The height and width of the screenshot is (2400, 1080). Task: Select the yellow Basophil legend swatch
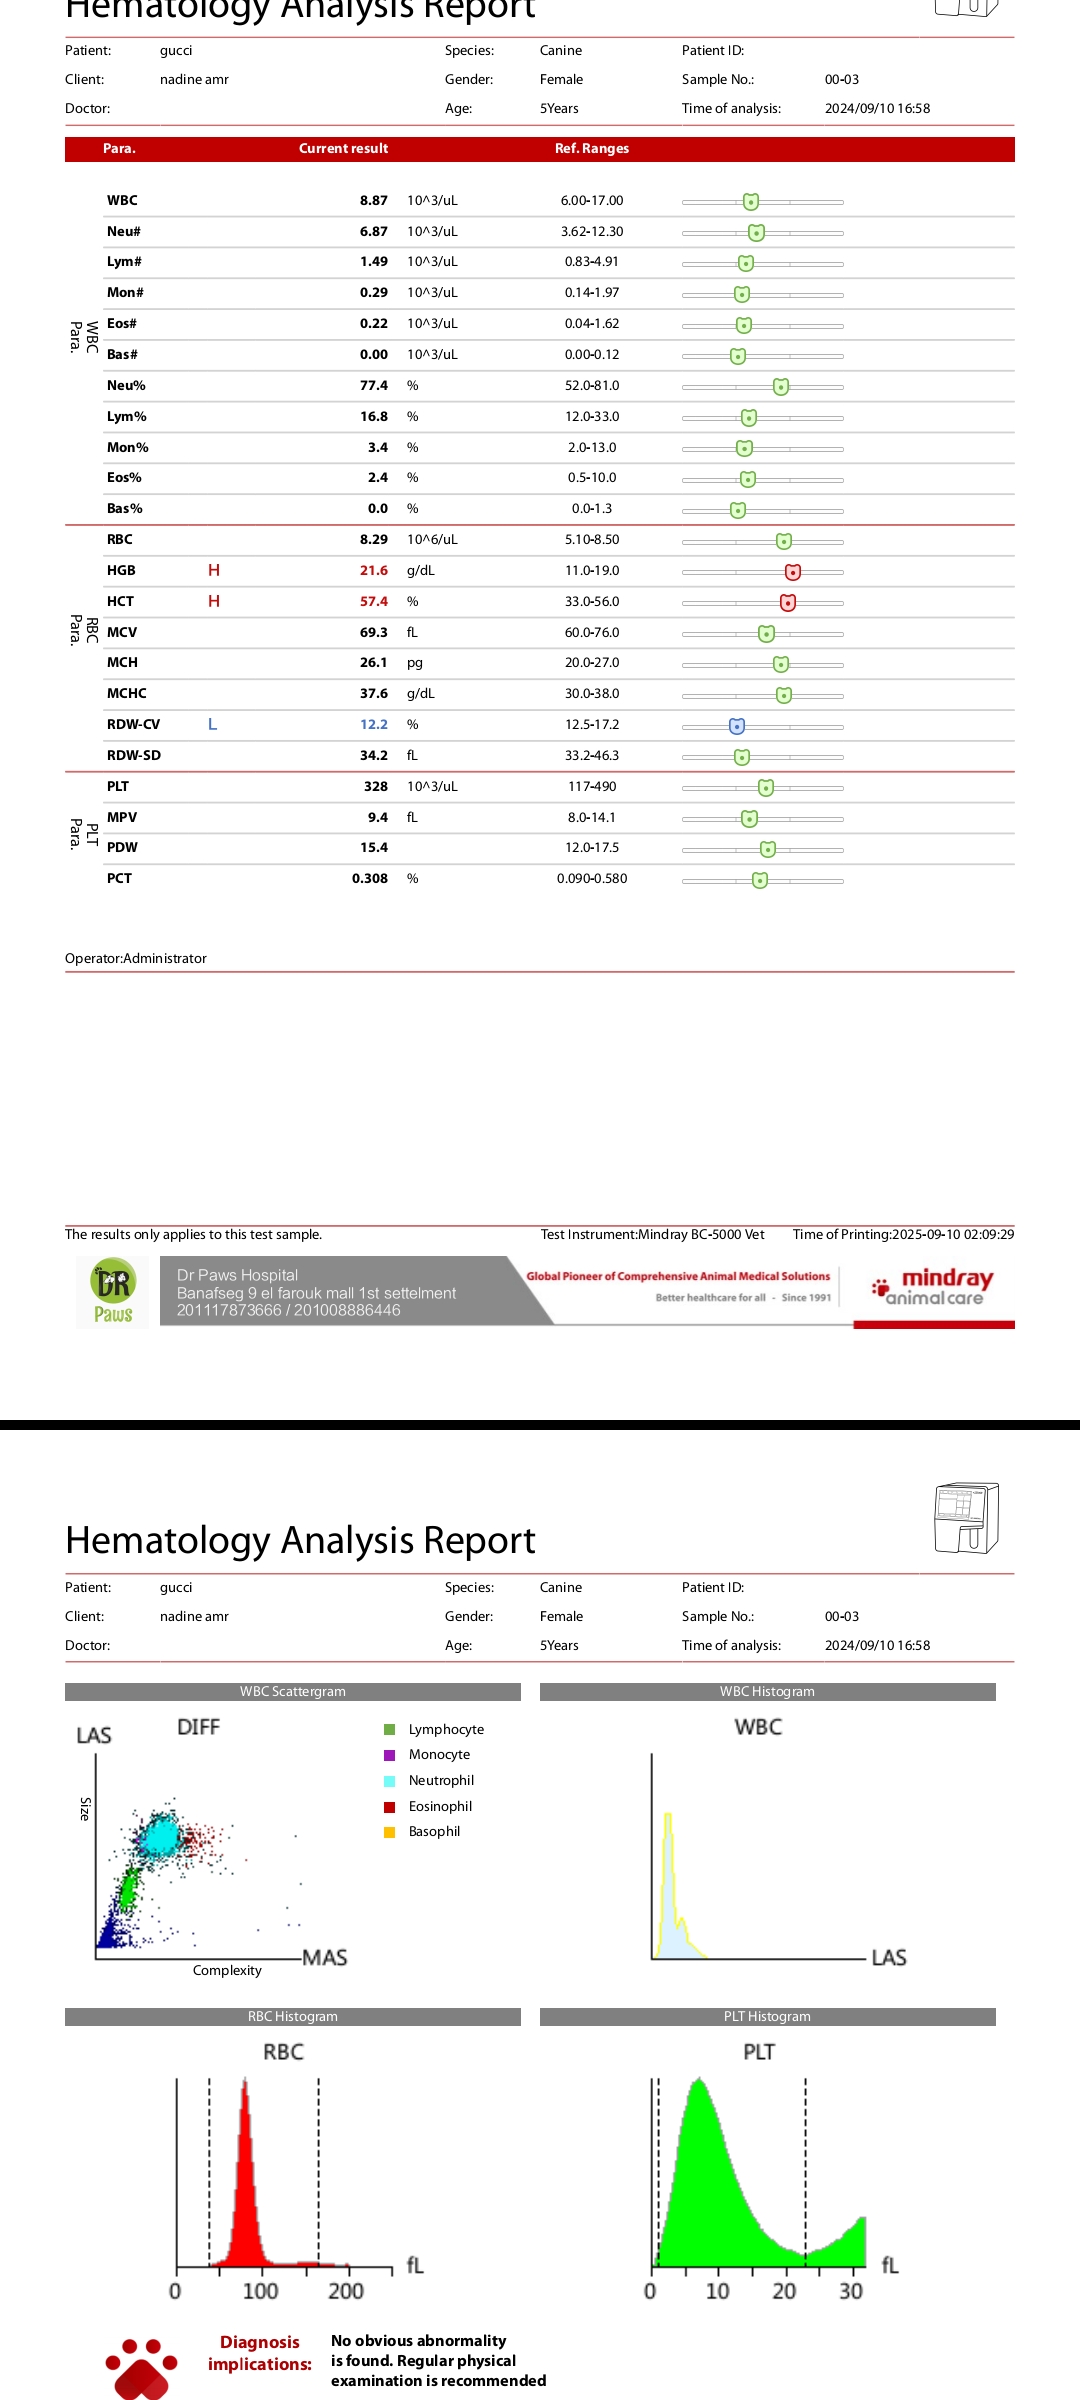point(390,1832)
